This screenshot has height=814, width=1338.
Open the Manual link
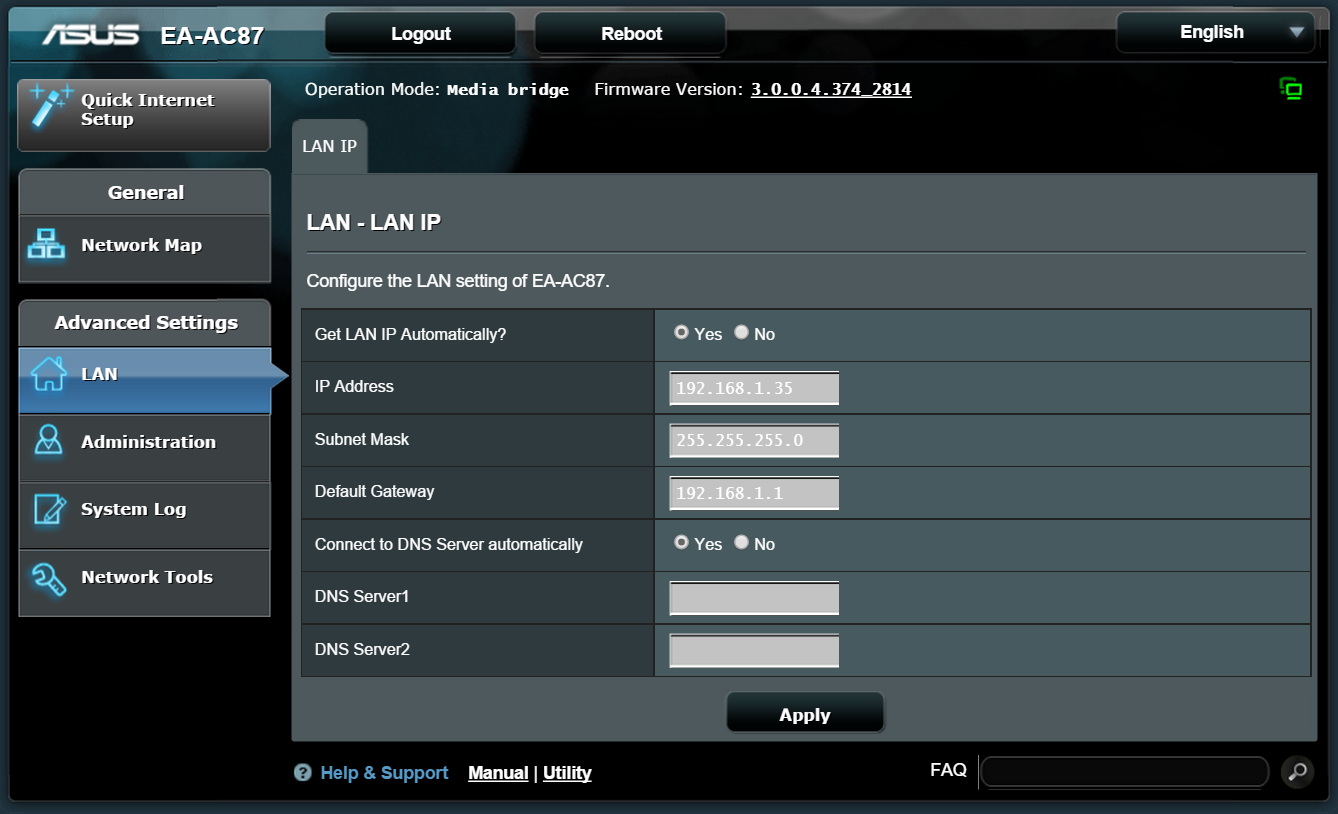pyautogui.click(x=498, y=773)
